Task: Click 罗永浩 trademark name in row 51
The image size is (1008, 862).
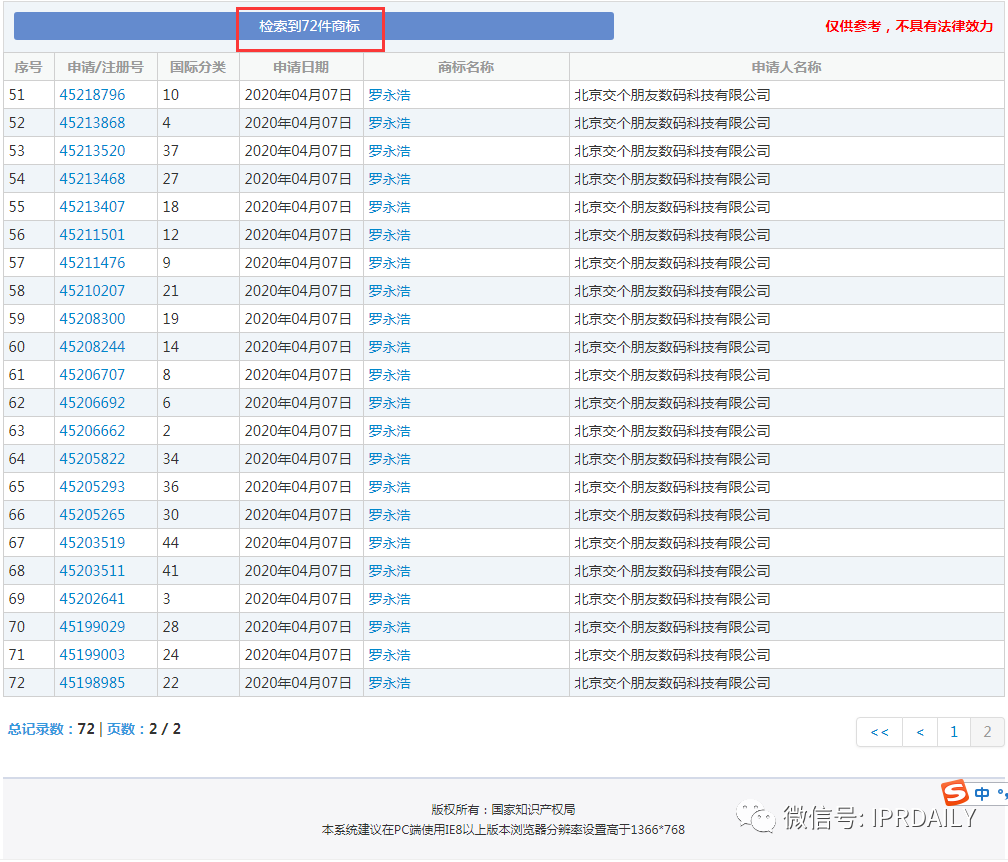Action: (x=390, y=95)
